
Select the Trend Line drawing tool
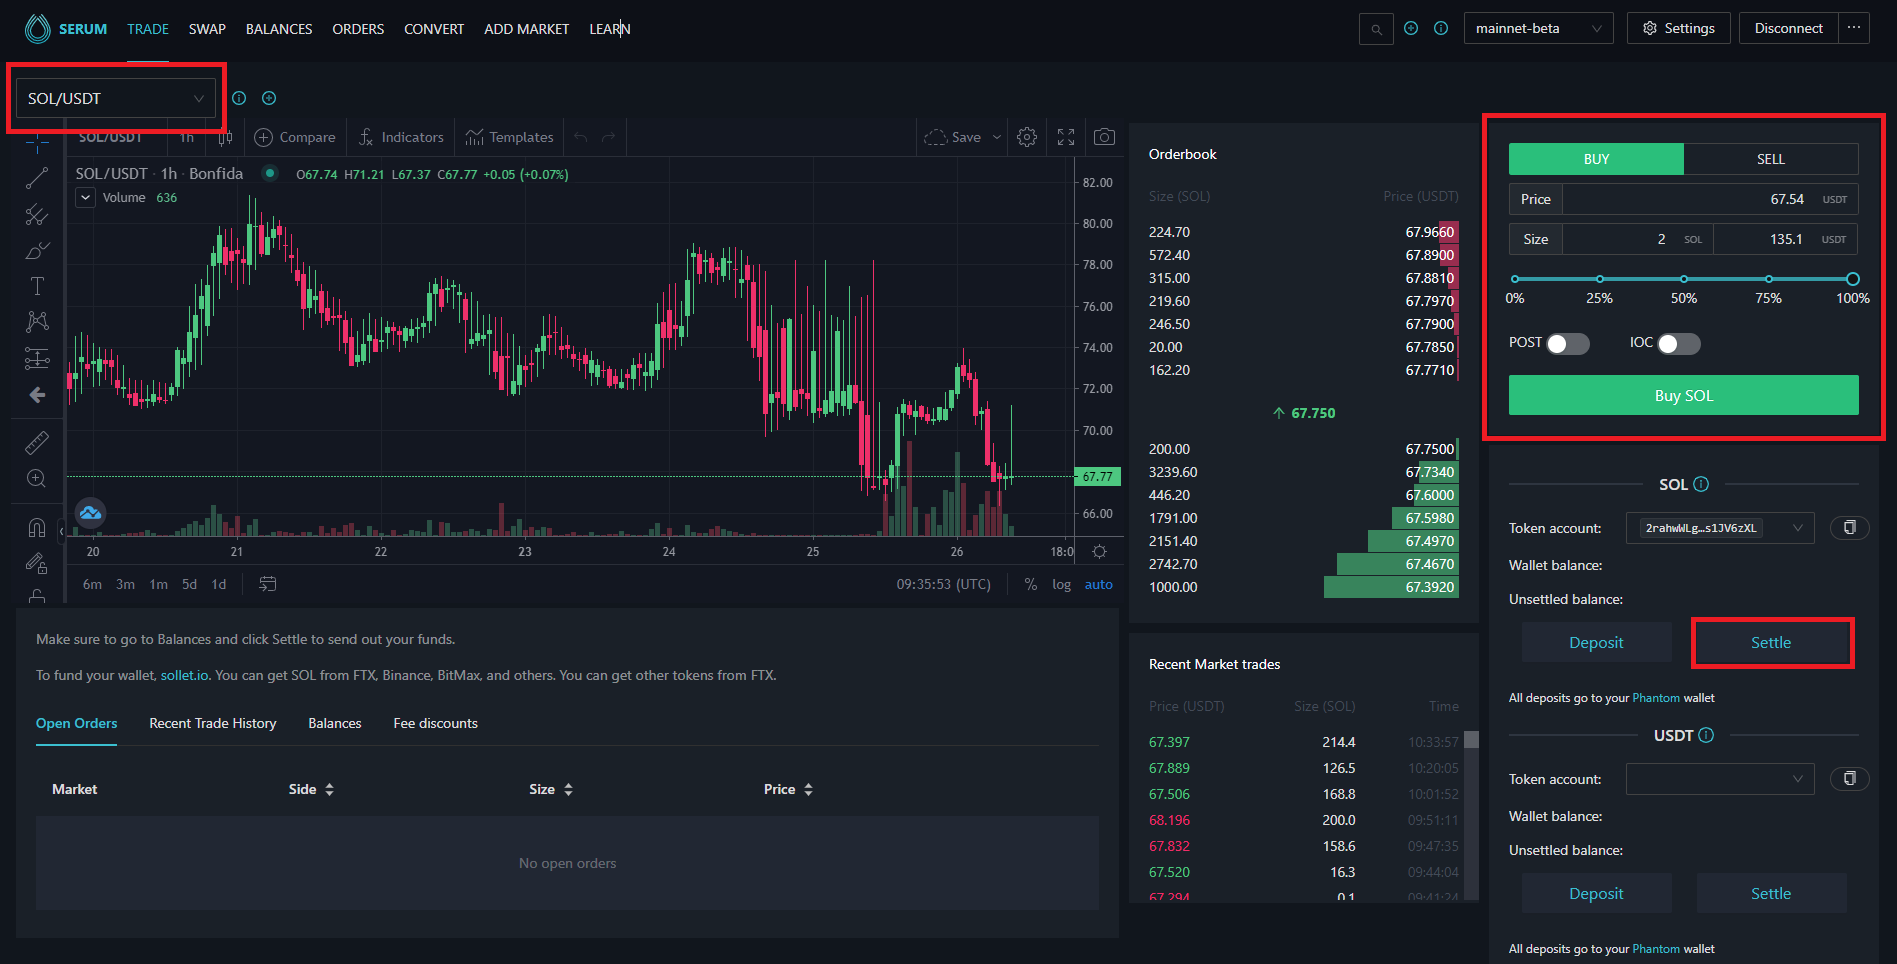[x=37, y=178]
